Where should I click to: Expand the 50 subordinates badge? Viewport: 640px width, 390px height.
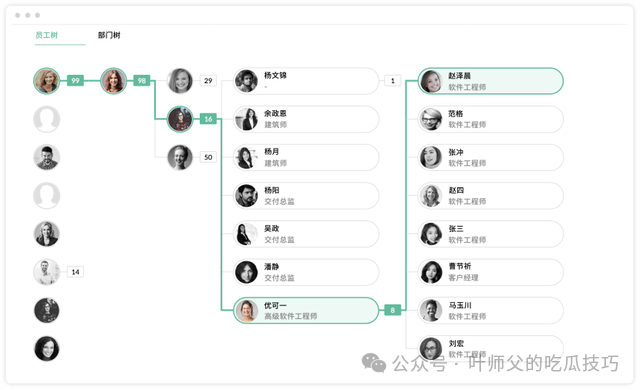[208, 157]
